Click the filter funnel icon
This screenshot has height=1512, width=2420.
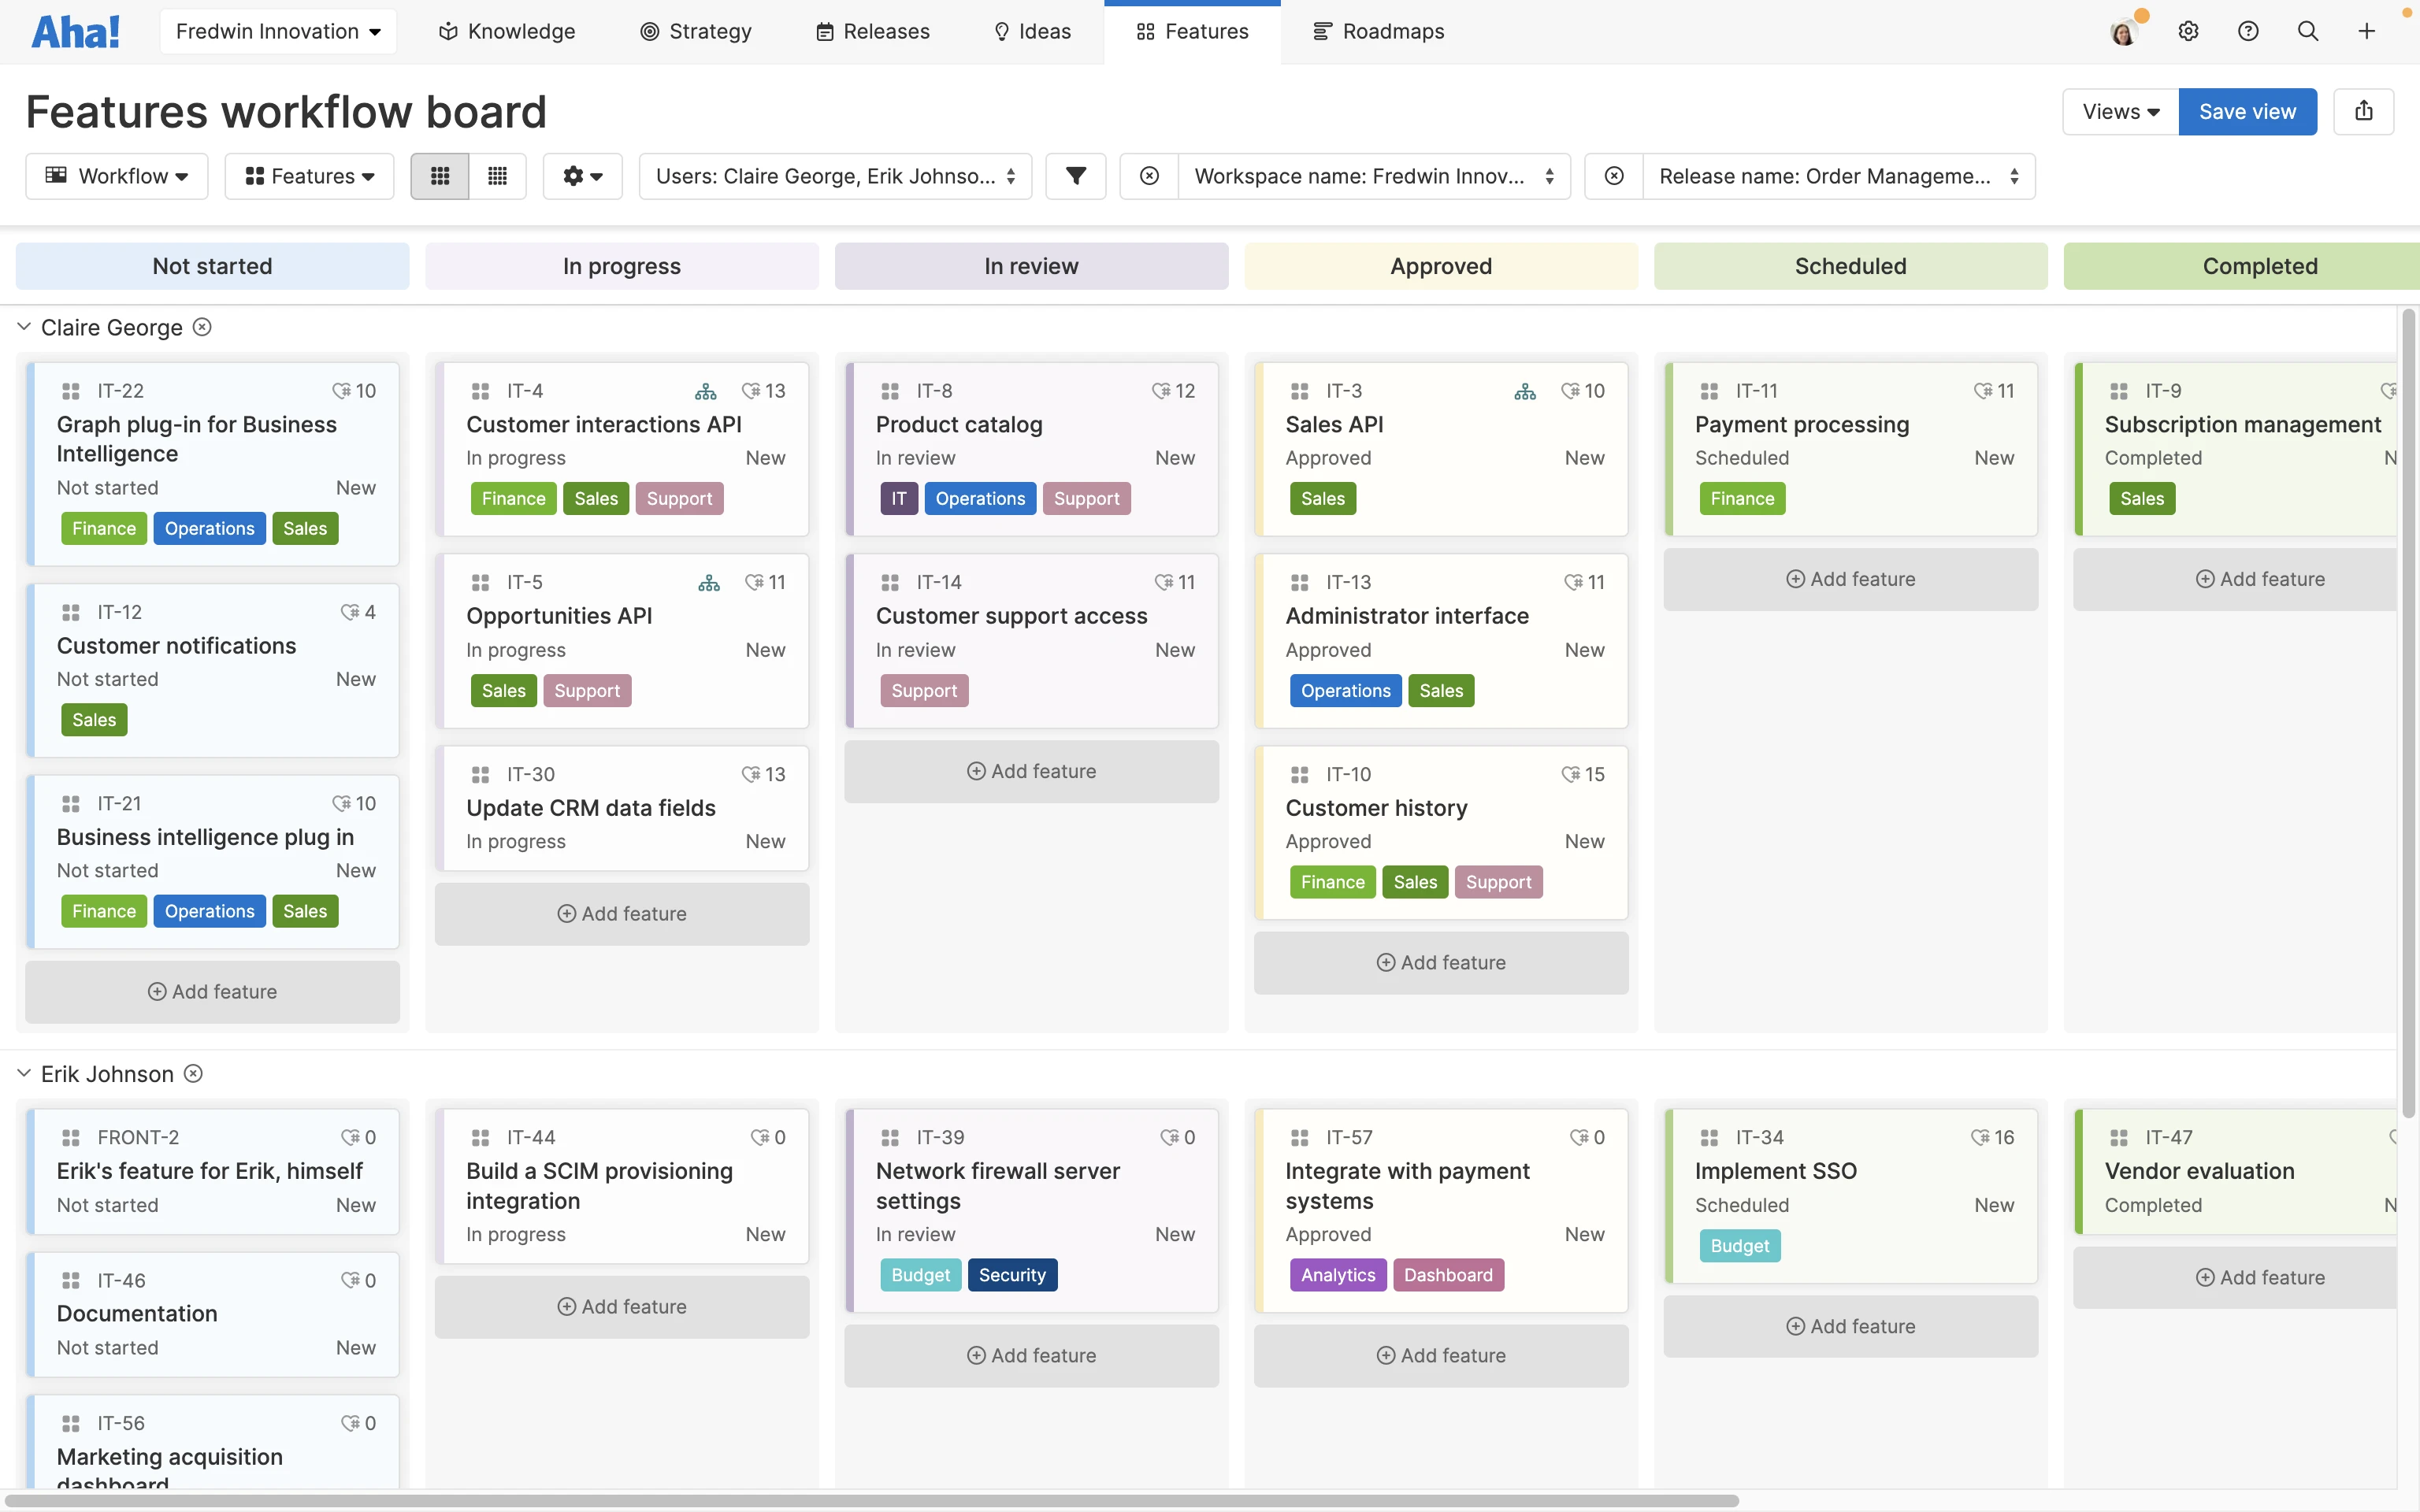[1075, 175]
